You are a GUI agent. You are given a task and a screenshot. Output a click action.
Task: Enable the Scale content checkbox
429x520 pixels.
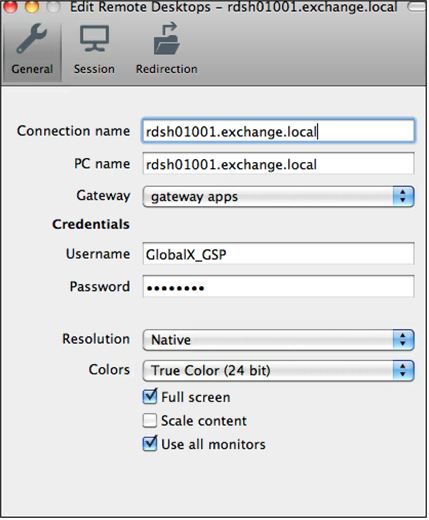point(150,420)
